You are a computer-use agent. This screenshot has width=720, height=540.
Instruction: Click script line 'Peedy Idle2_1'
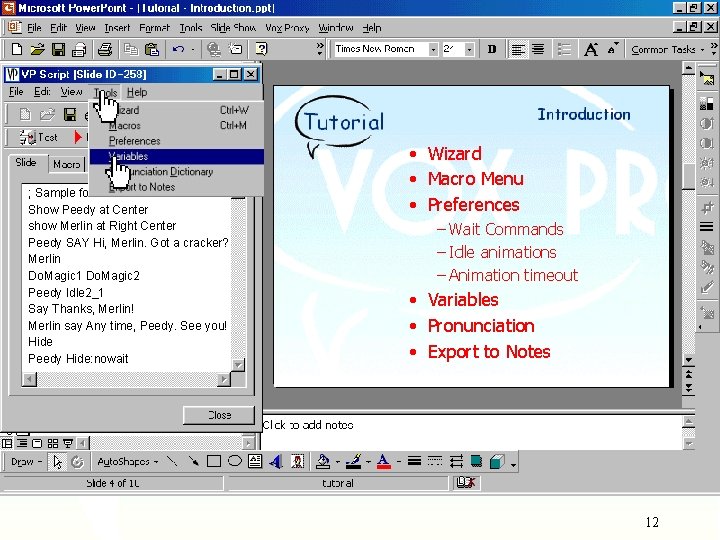pos(66,292)
